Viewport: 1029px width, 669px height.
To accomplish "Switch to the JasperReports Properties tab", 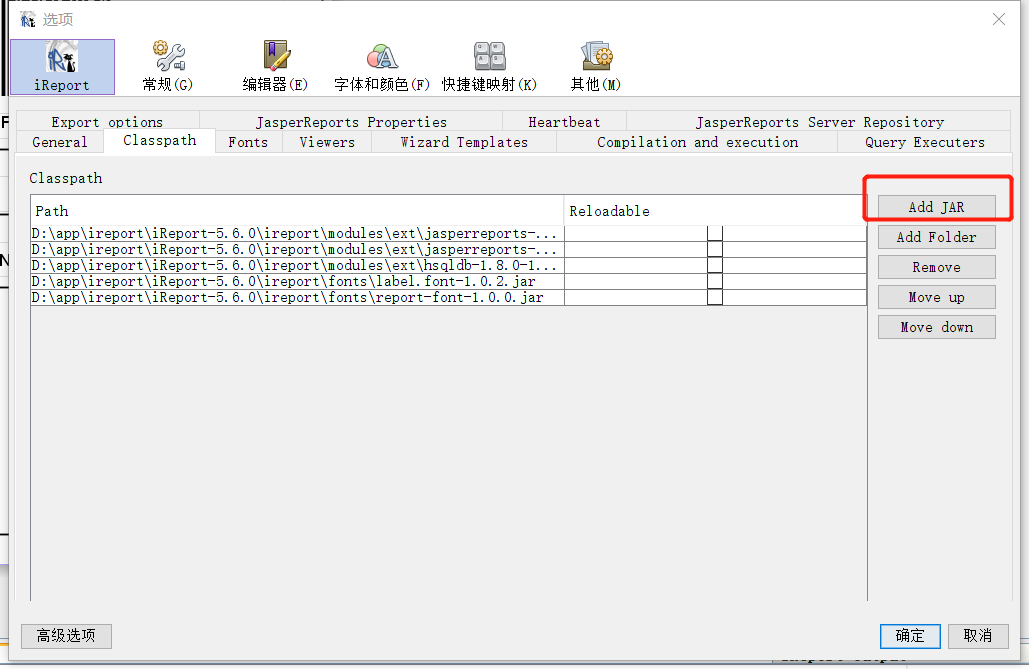I will pos(351,121).
